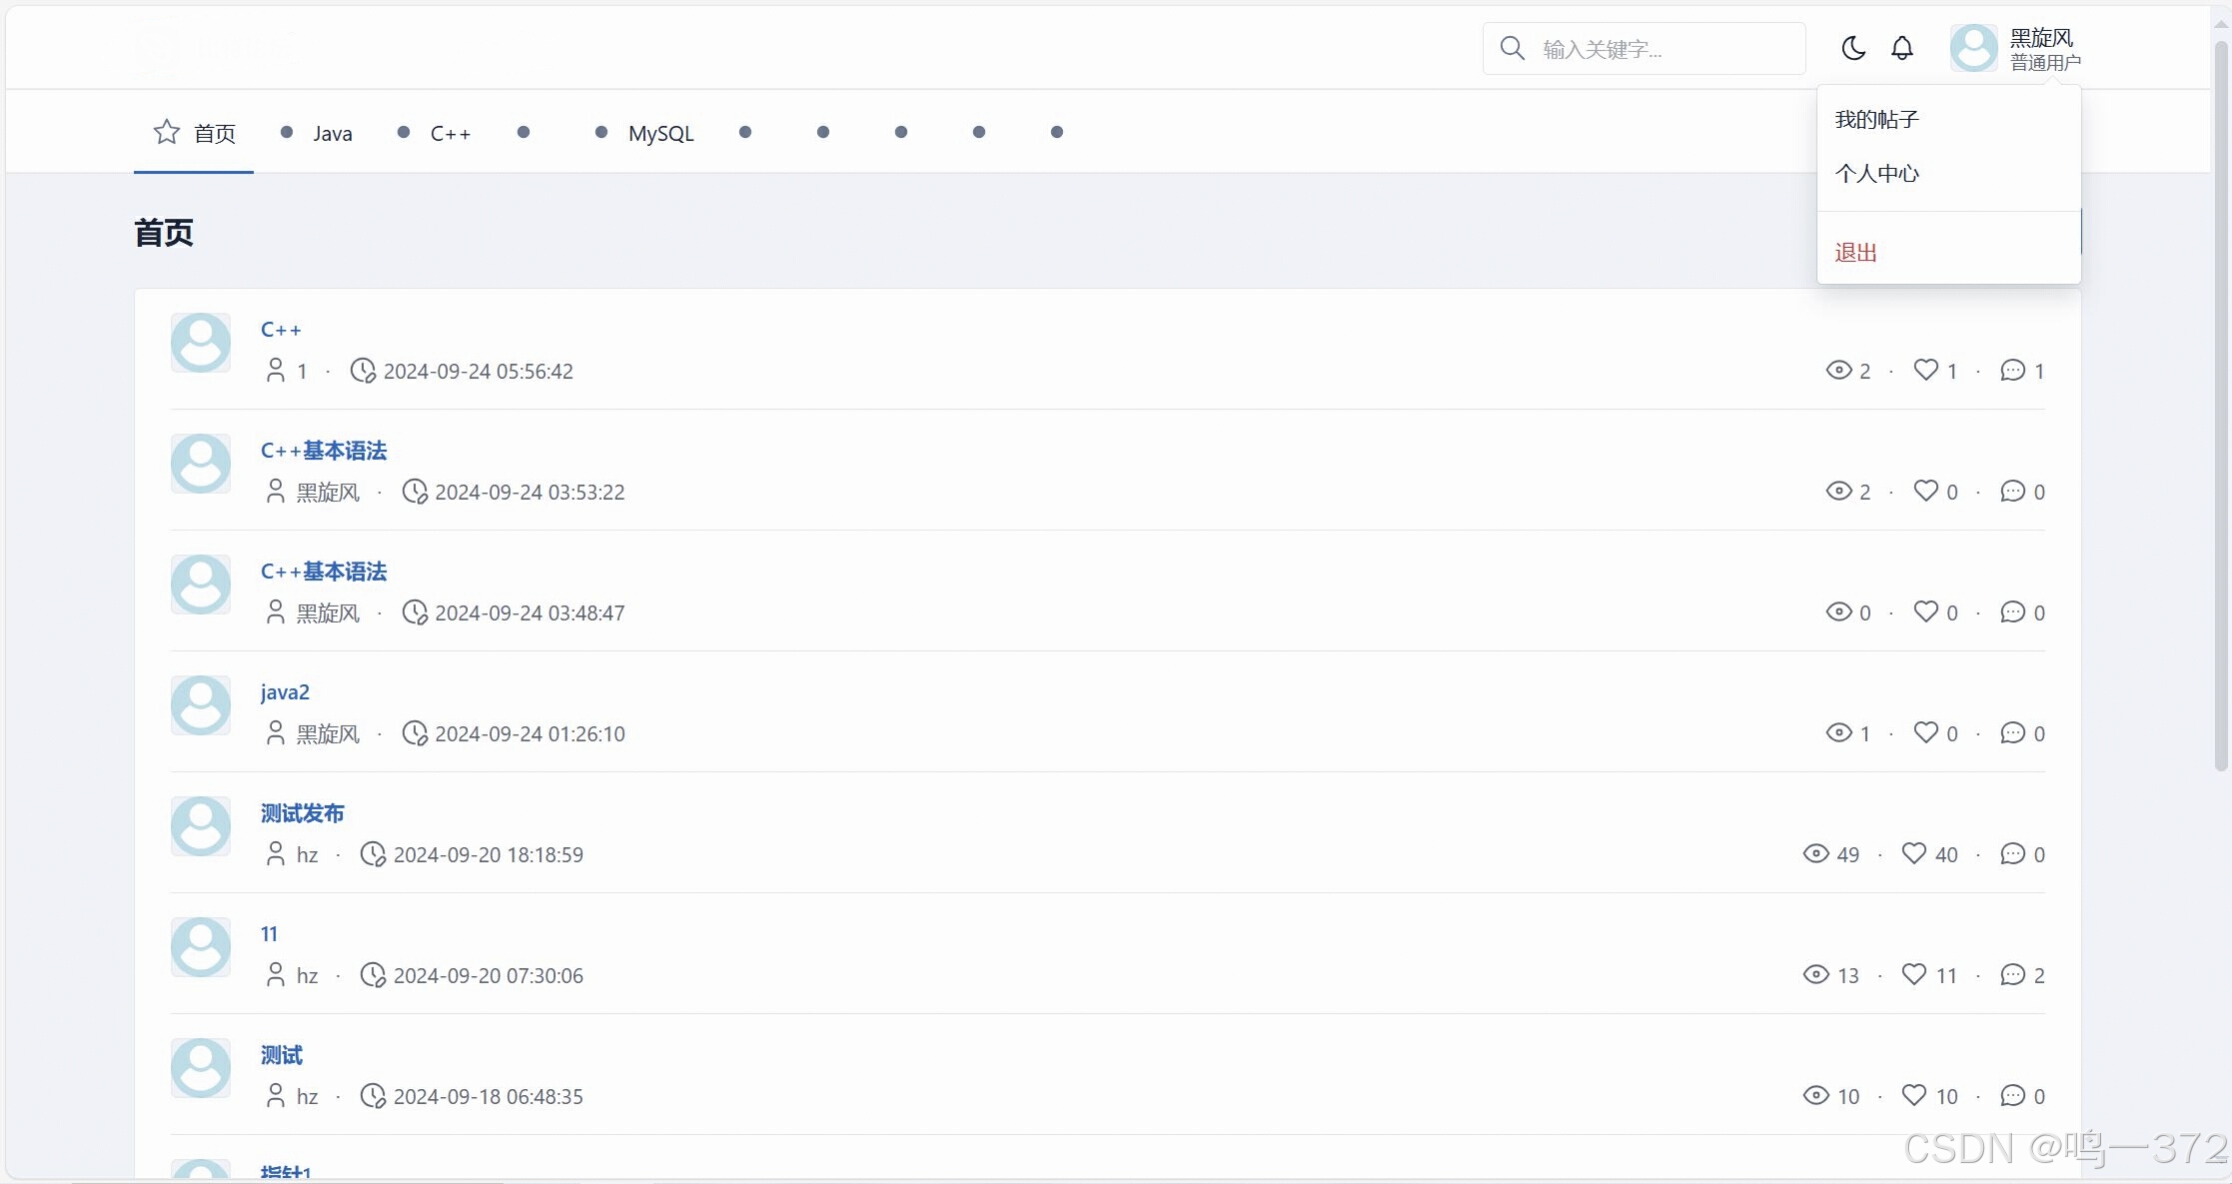
Task: Toggle dark mode with the moon icon
Action: point(1853,48)
